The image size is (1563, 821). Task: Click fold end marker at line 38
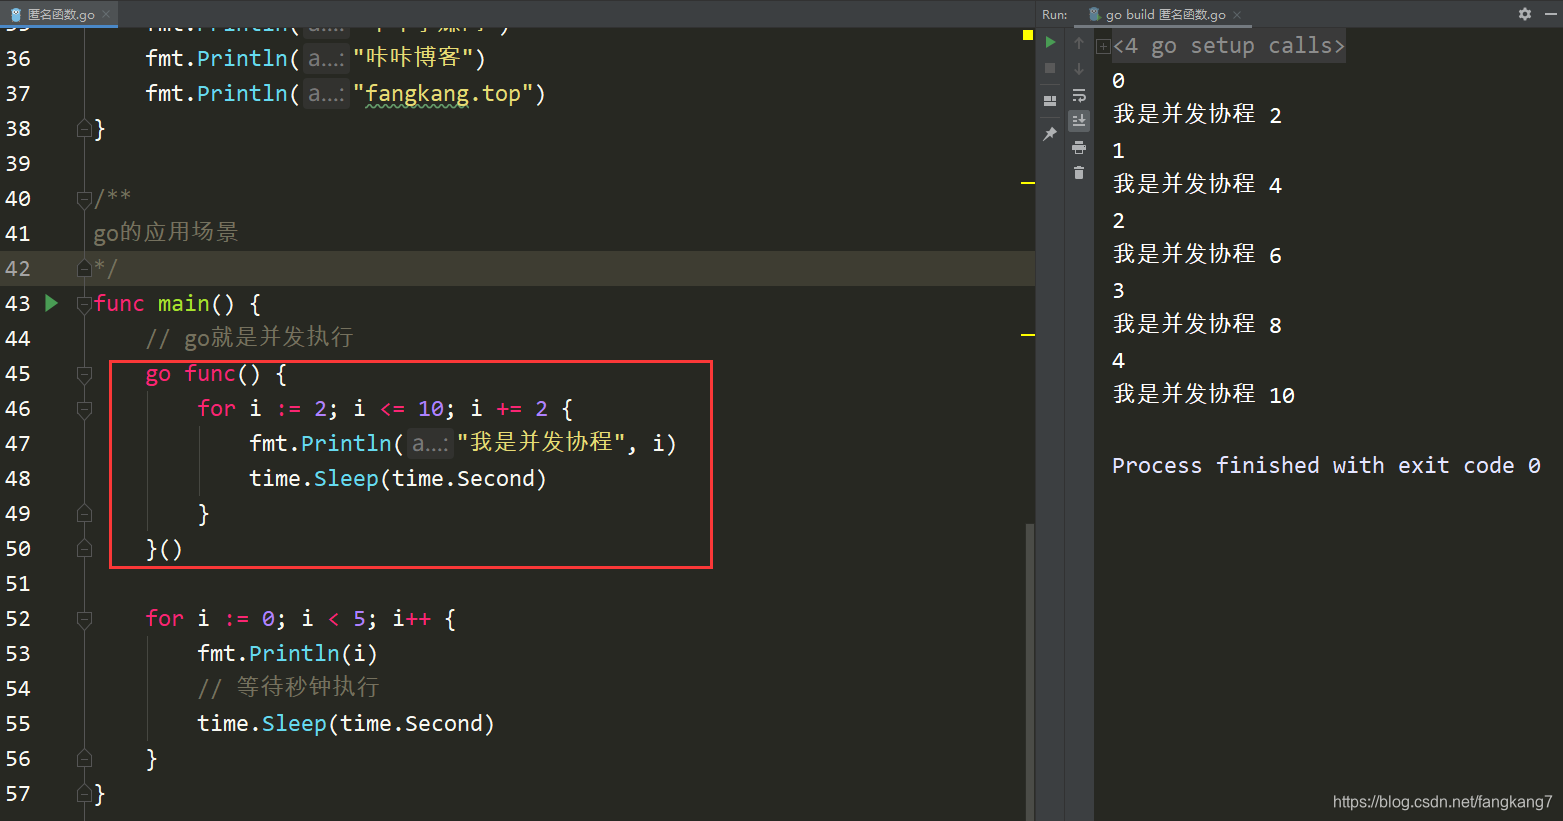[84, 129]
